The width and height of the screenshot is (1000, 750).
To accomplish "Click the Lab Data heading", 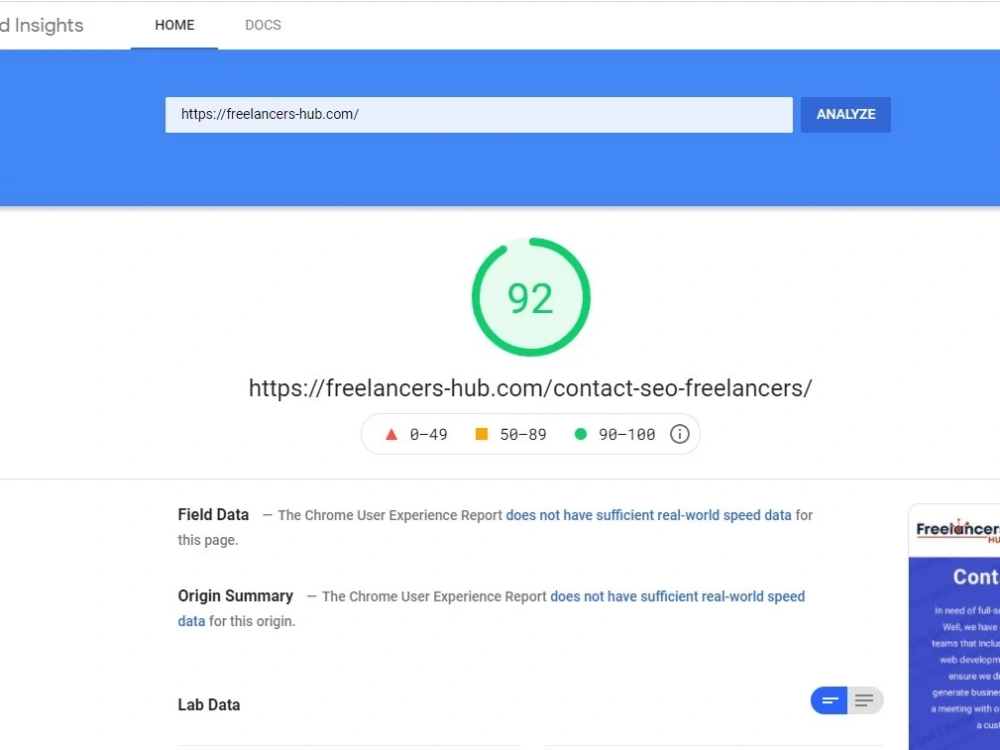I will tap(209, 705).
